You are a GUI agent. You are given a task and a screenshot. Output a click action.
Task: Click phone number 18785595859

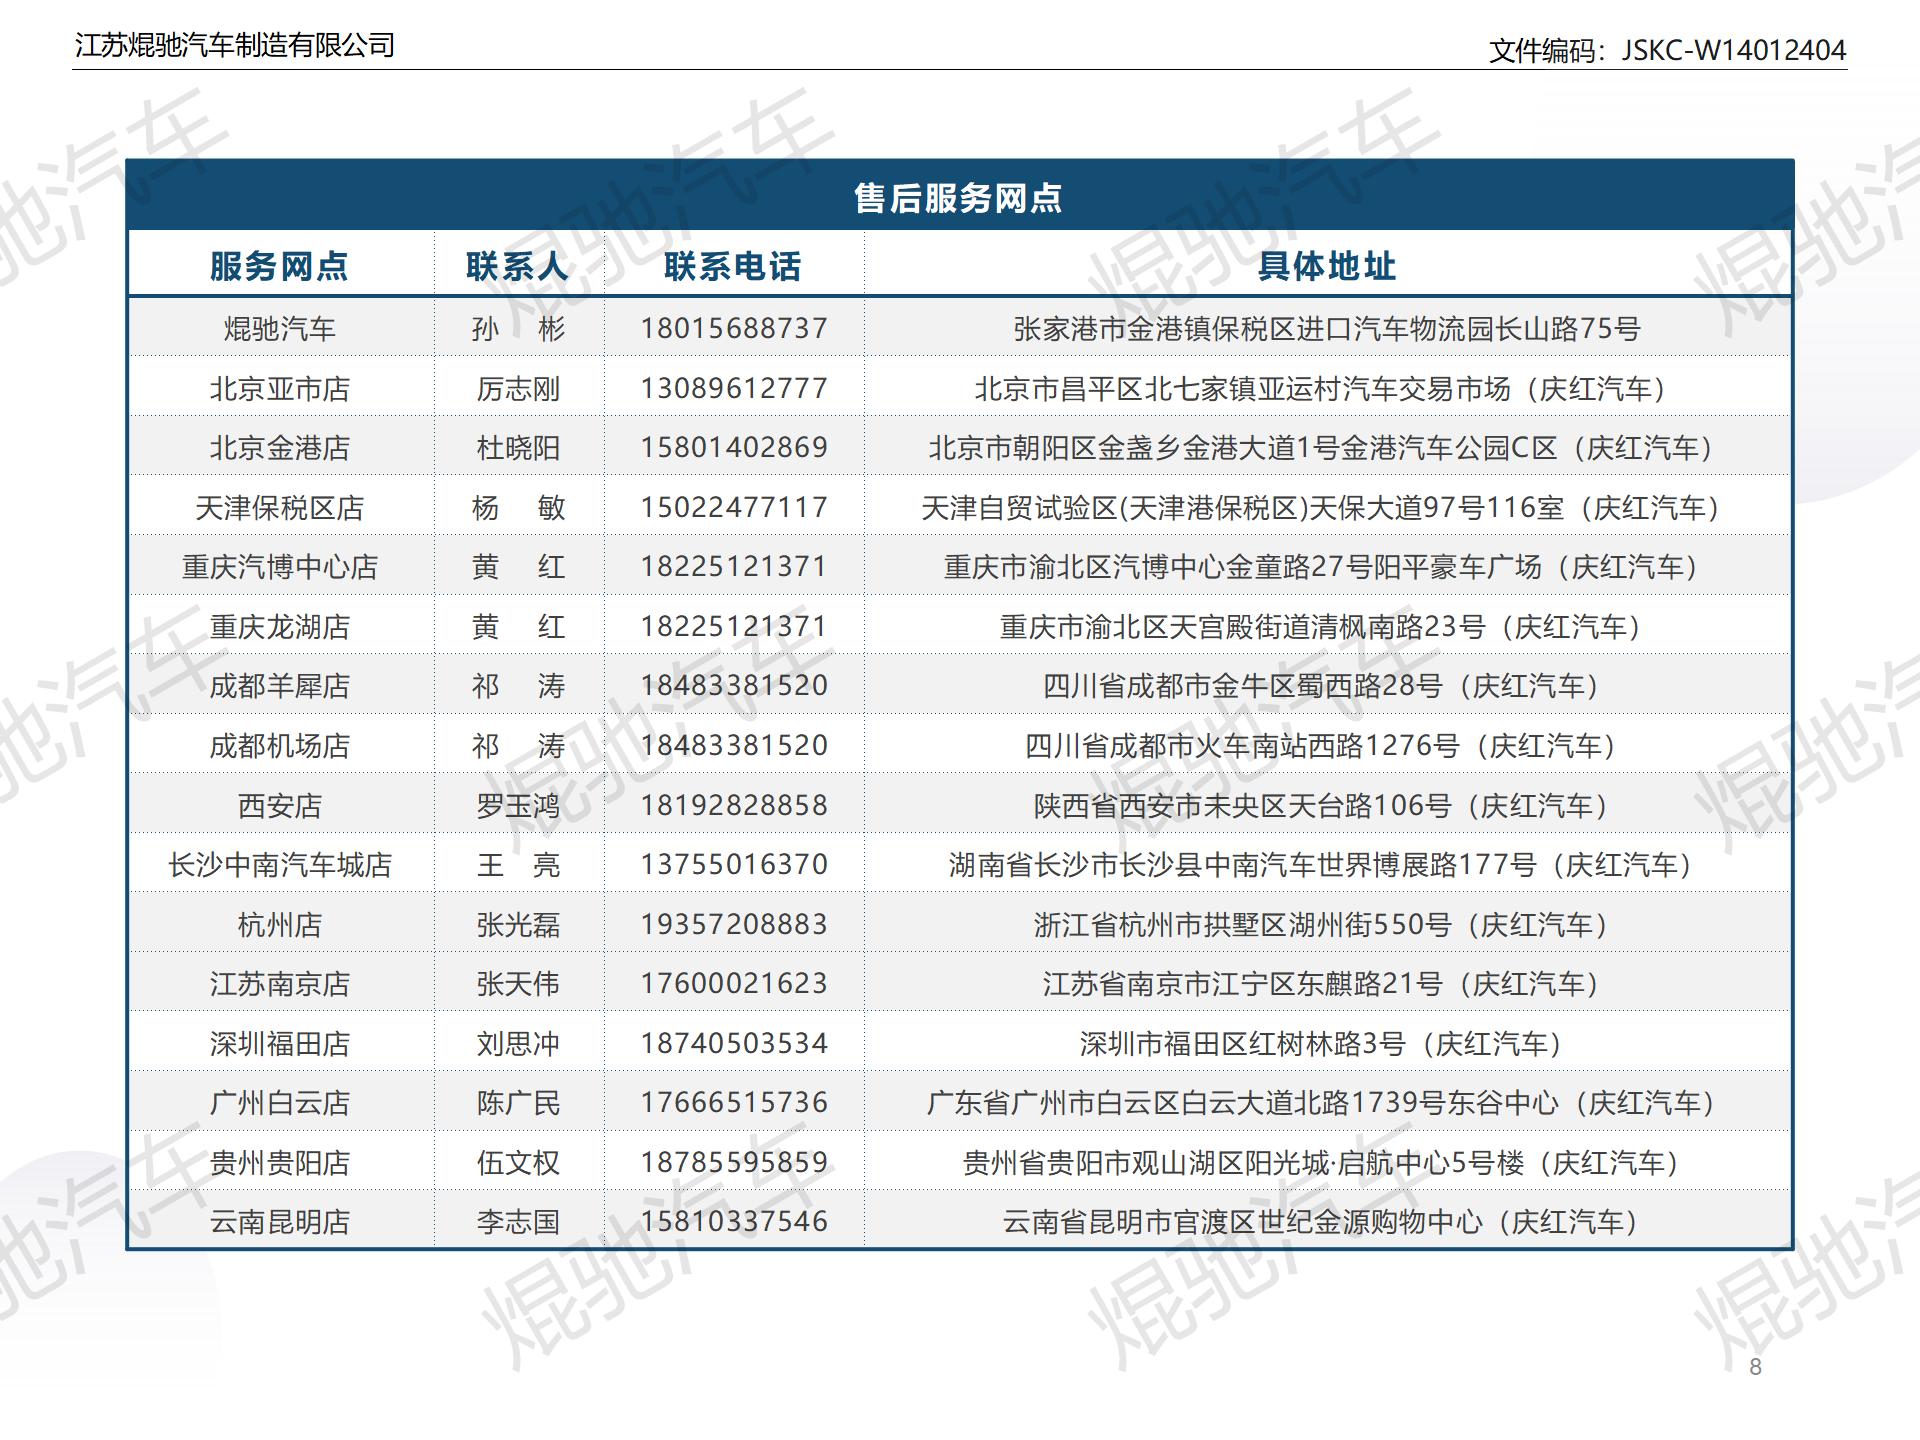734,1162
